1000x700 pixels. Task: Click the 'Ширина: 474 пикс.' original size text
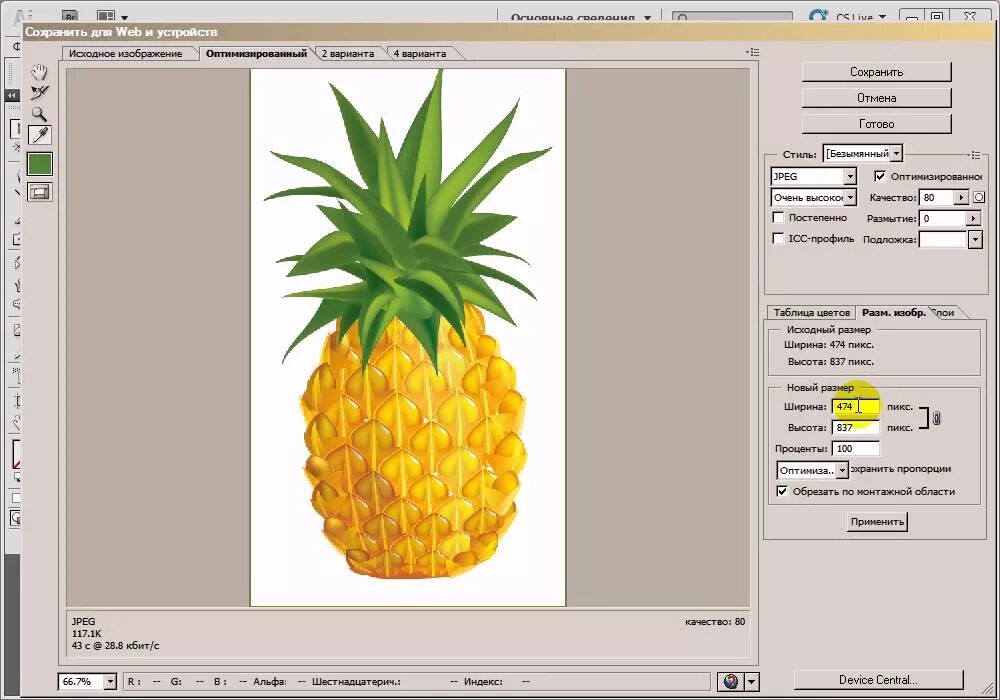(x=828, y=344)
